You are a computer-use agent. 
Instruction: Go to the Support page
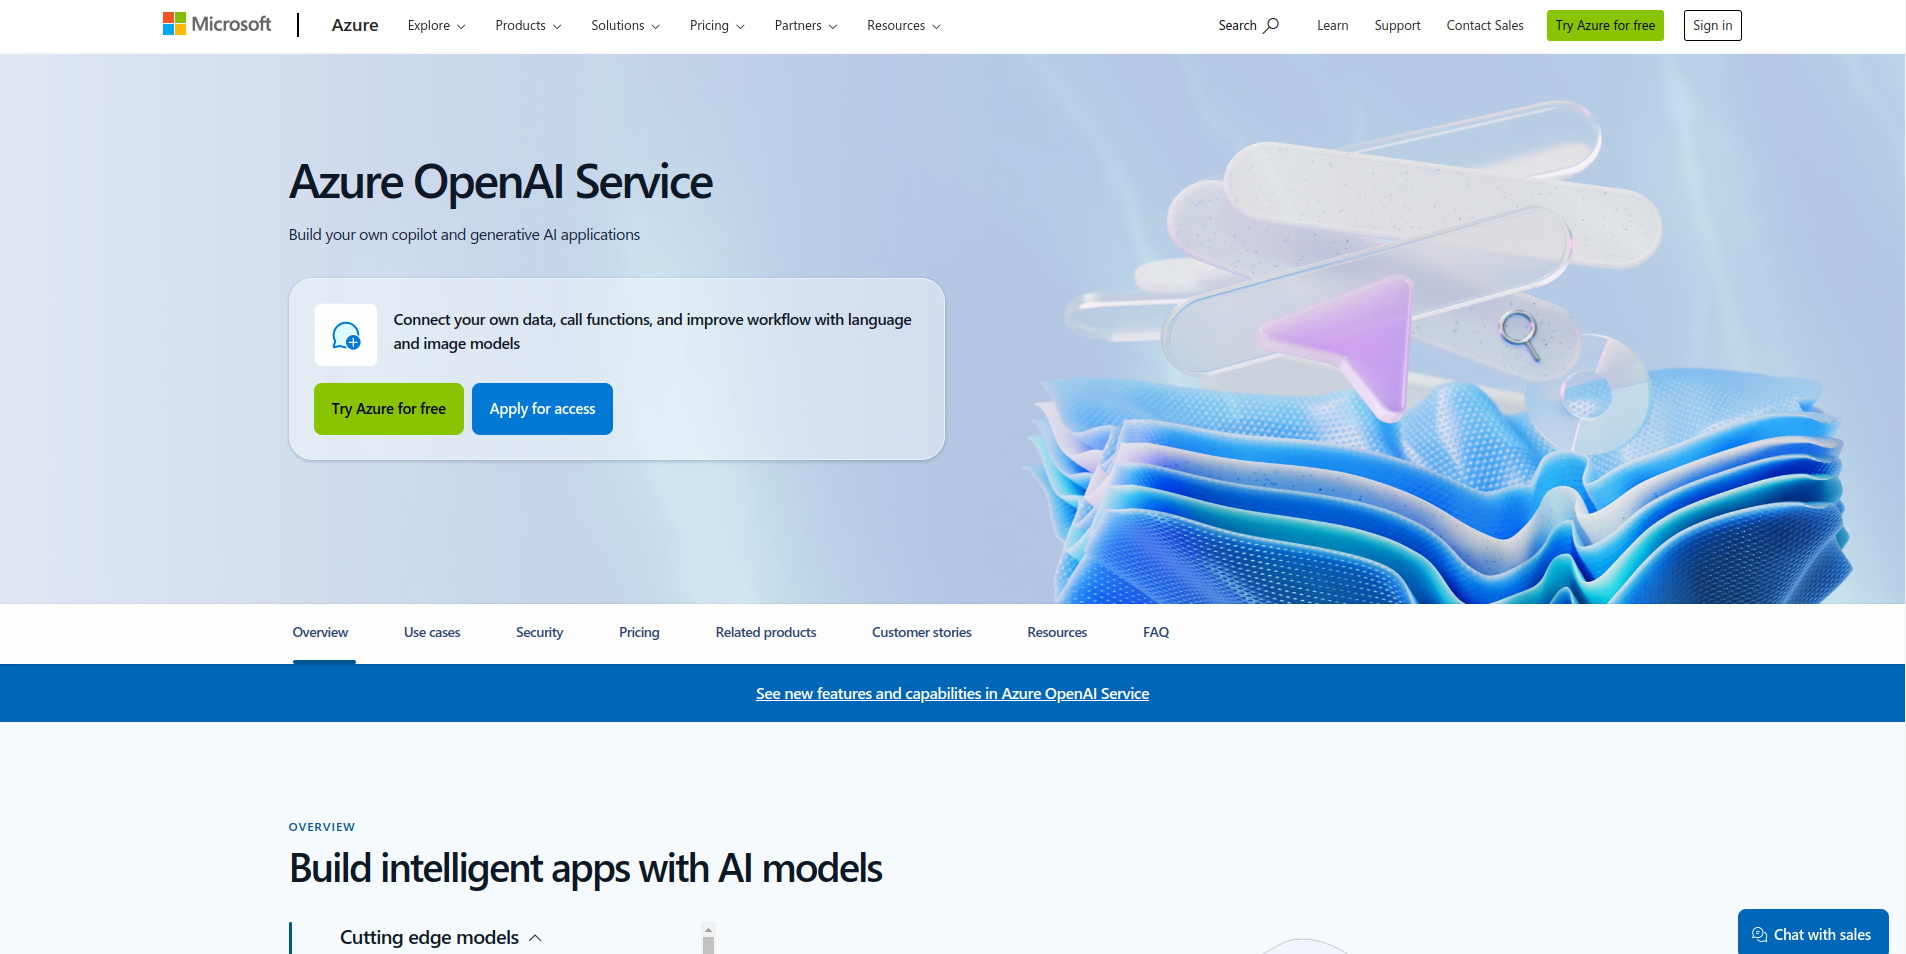pyautogui.click(x=1397, y=26)
